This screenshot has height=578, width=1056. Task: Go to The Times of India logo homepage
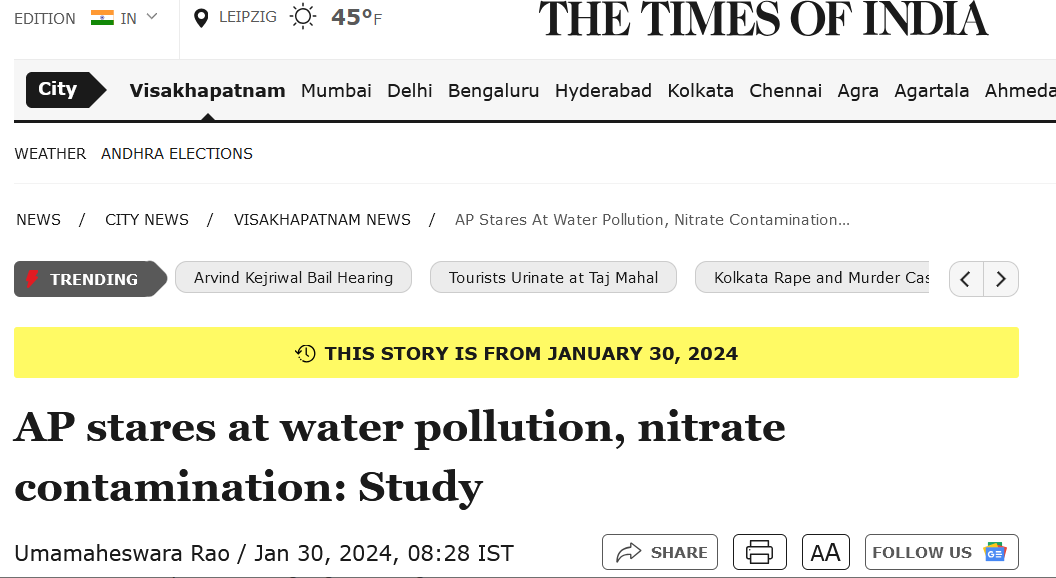click(763, 19)
